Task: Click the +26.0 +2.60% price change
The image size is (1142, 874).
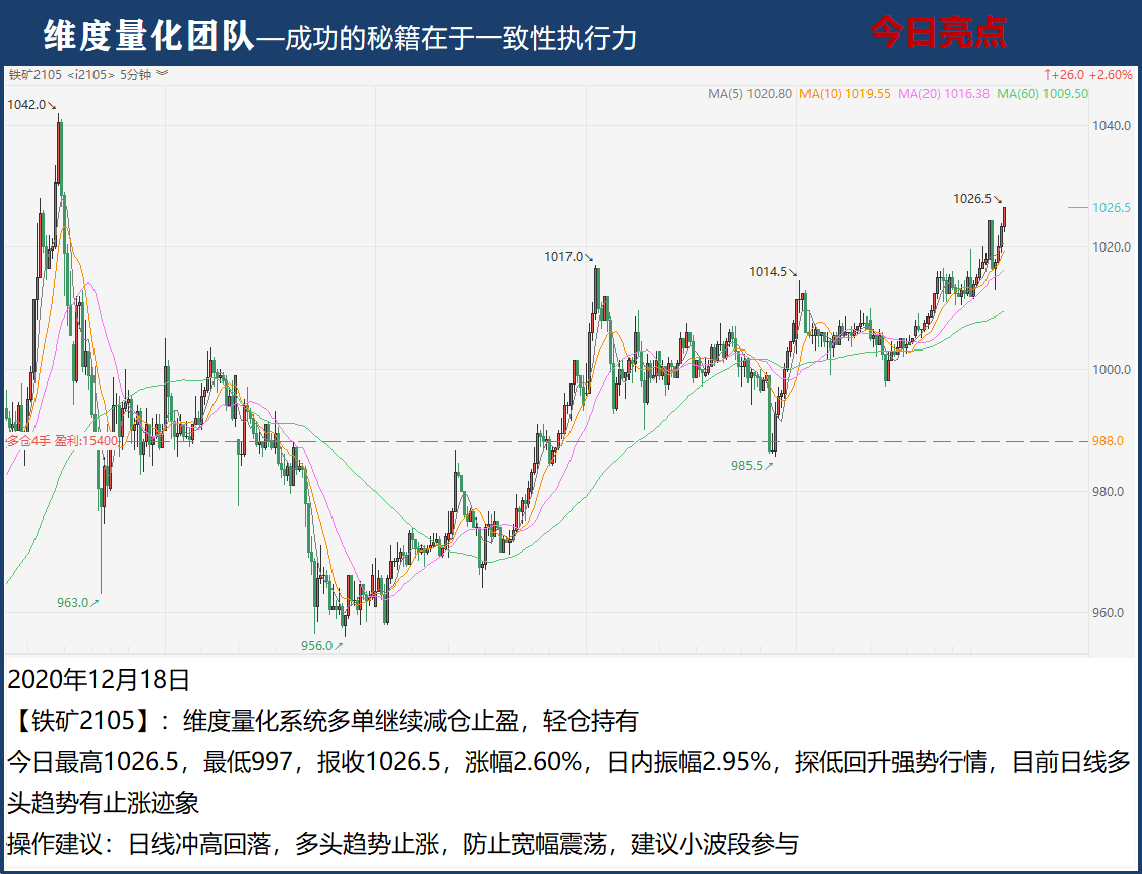Action: 1088,74
